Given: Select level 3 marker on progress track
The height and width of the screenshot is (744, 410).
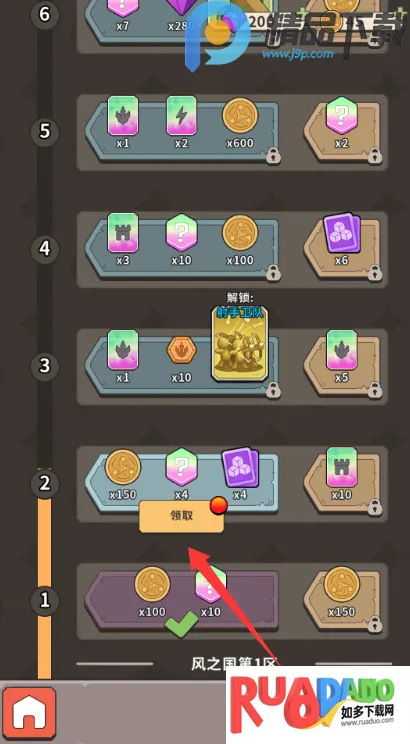Looking at the screenshot, I should (x=45, y=365).
